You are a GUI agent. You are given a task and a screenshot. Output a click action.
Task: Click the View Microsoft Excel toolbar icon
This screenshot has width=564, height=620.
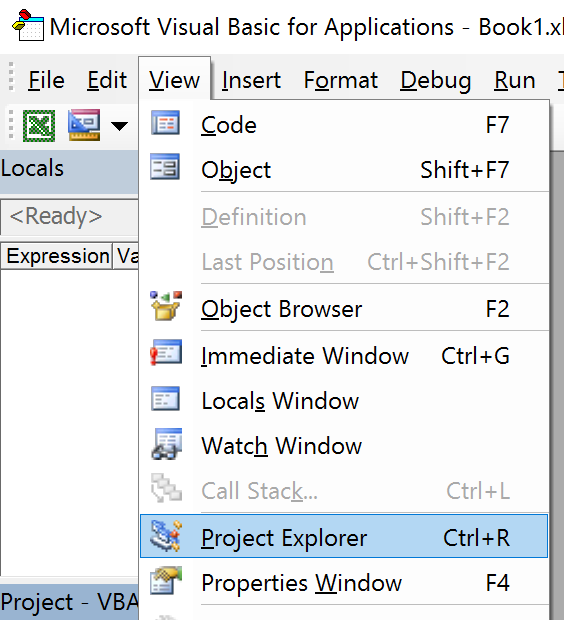point(39,126)
